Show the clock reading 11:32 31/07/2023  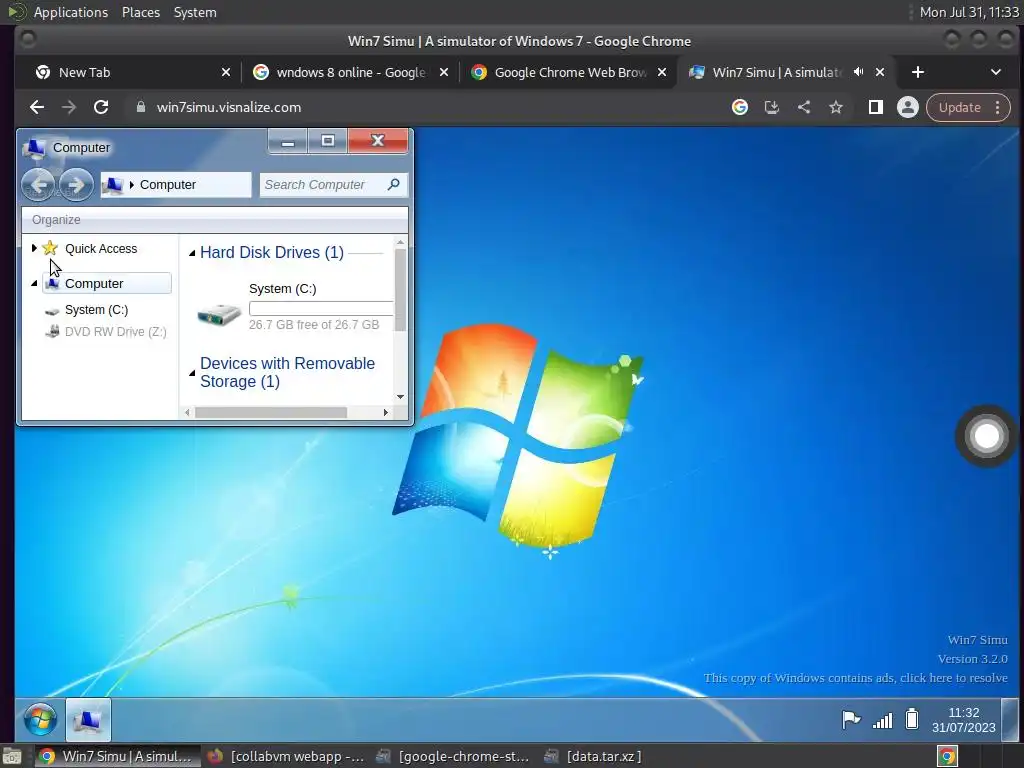pos(964,720)
